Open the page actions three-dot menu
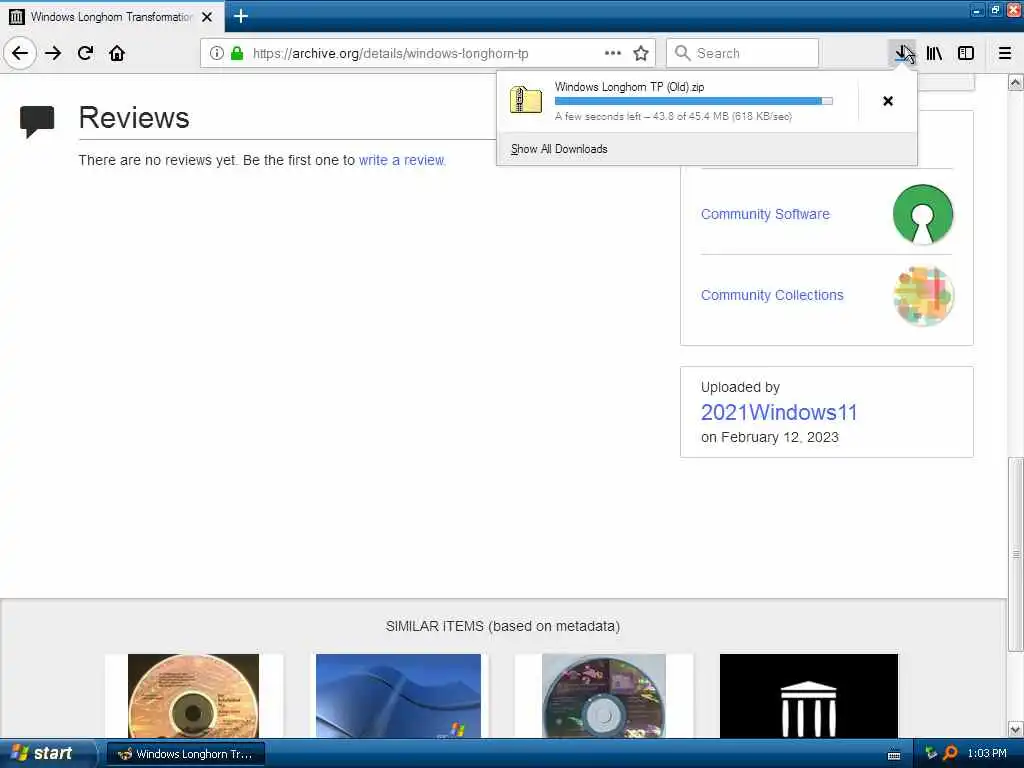 point(613,53)
